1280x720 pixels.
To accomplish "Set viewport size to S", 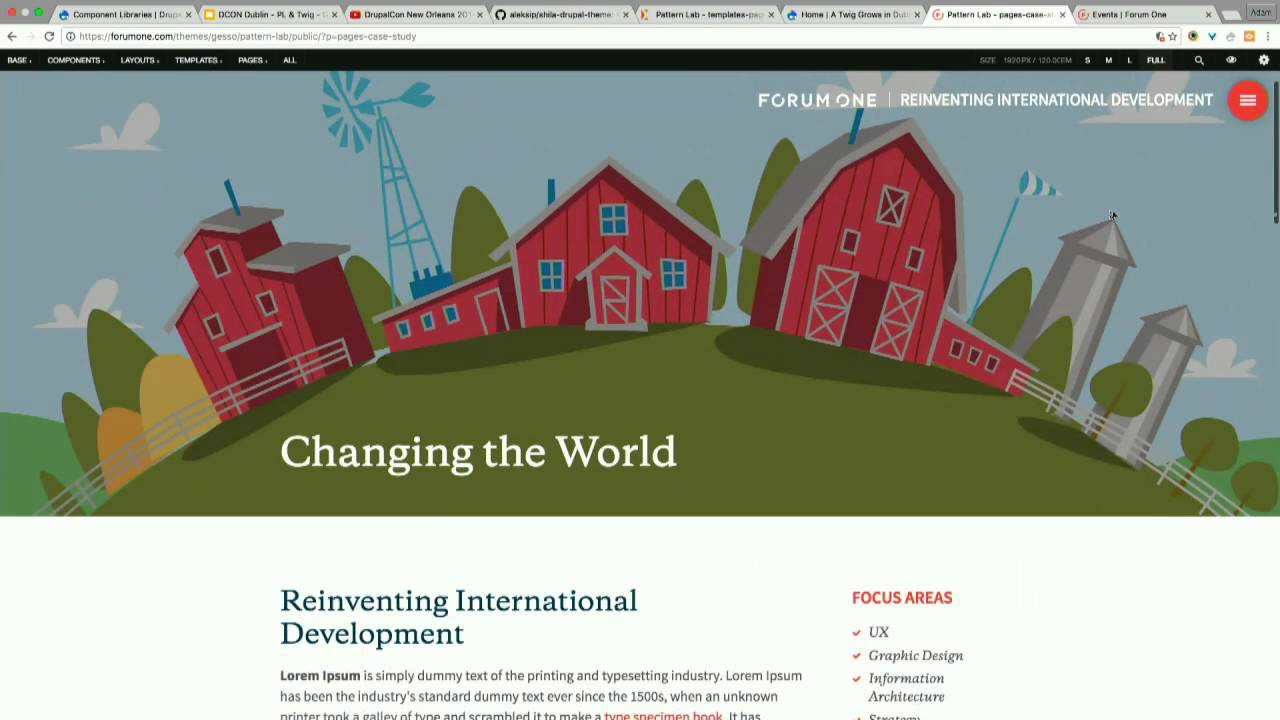I will click(x=1087, y=60).
